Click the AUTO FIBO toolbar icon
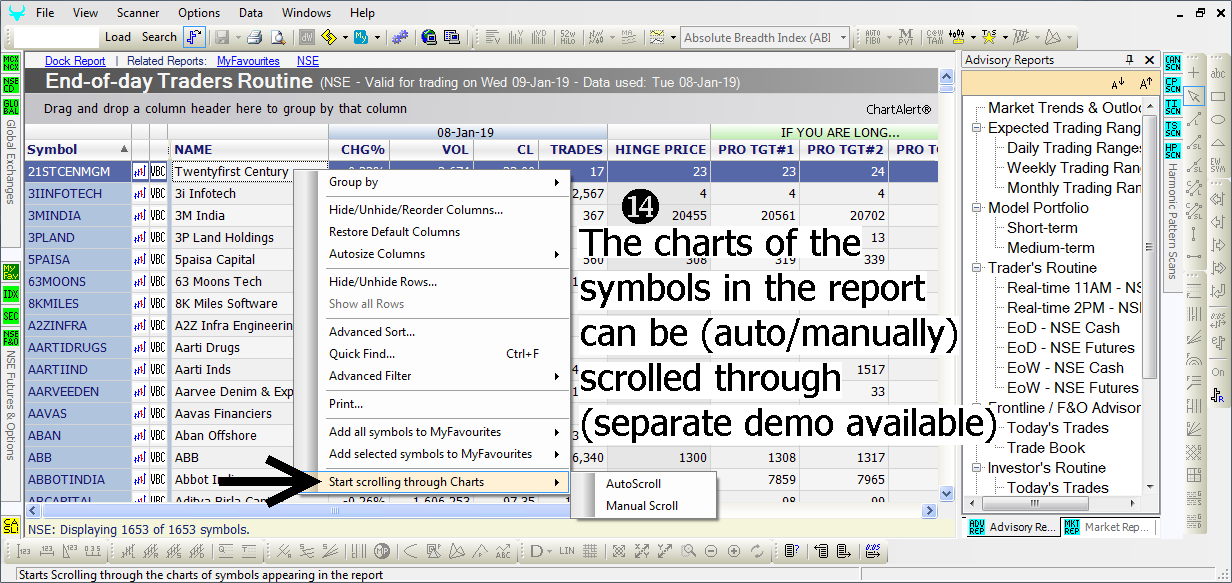The width and height of the screenshot is (1232, 583). click(x=872, y=37)
